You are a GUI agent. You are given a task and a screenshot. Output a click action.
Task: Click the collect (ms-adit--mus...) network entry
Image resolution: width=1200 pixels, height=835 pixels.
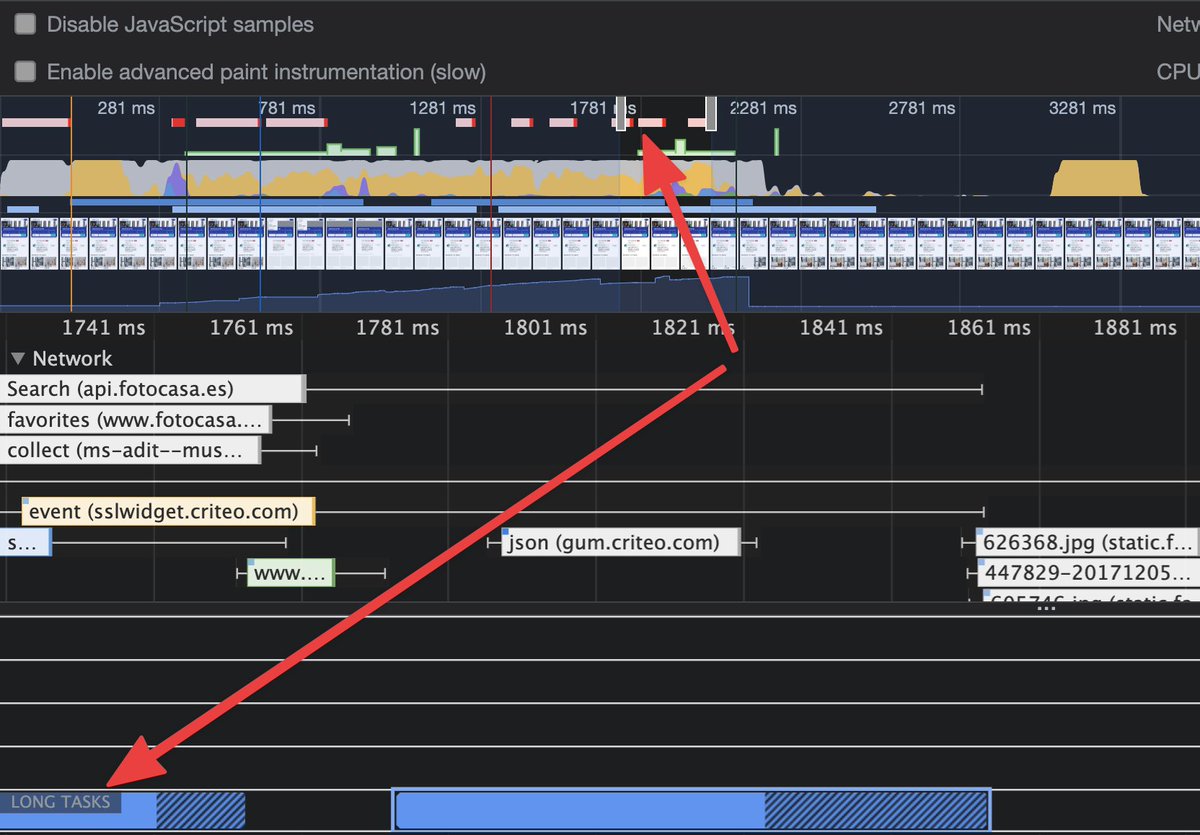click(130, 450)
